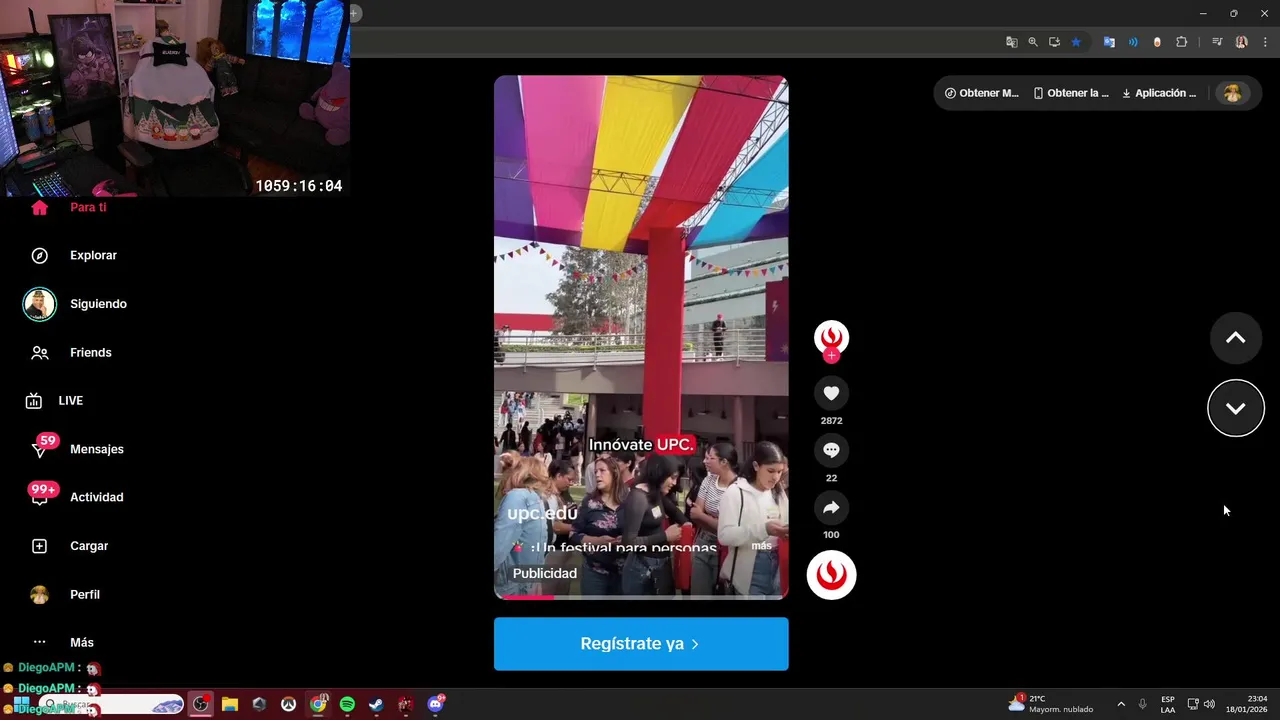Like the video with the heart icon

(x=831, y=393)
